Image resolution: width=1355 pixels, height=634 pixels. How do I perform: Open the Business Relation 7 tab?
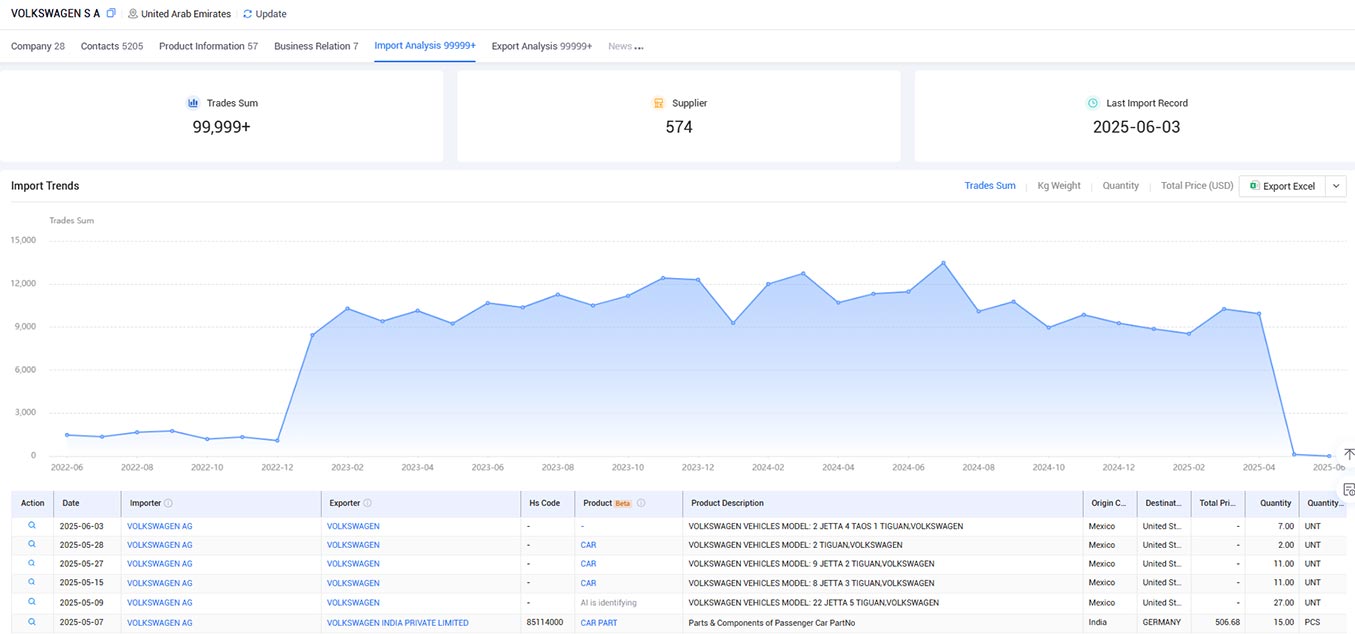pos(316,46)
